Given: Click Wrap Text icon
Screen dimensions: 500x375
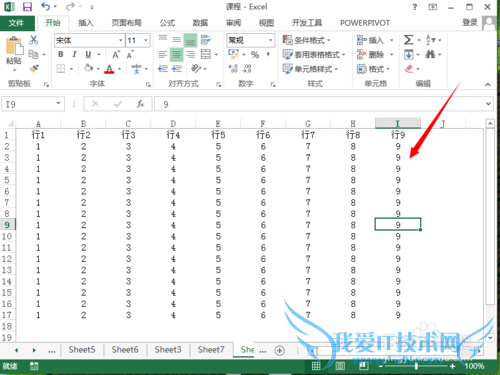Looking at the screenshot, I should (x=206, y=40).
